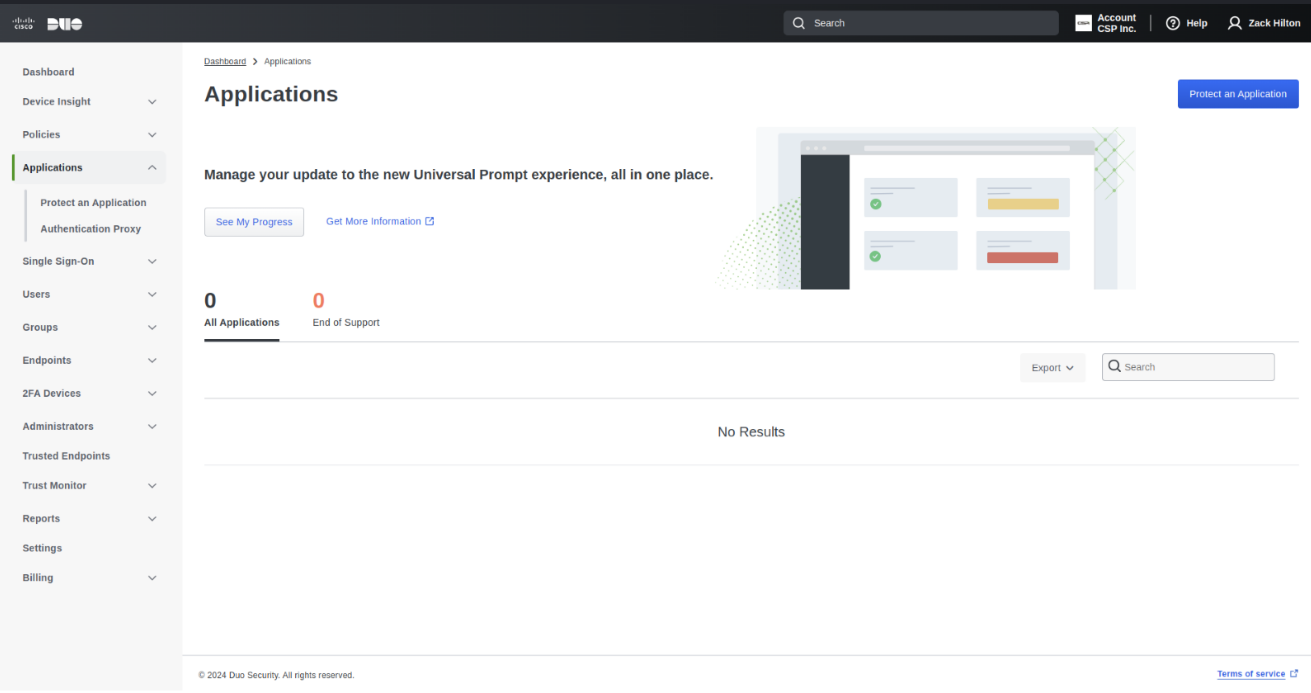Expand the Trust Monitor chevron
This screenshot has height=693, width=1311.
[x=152, y=486]
